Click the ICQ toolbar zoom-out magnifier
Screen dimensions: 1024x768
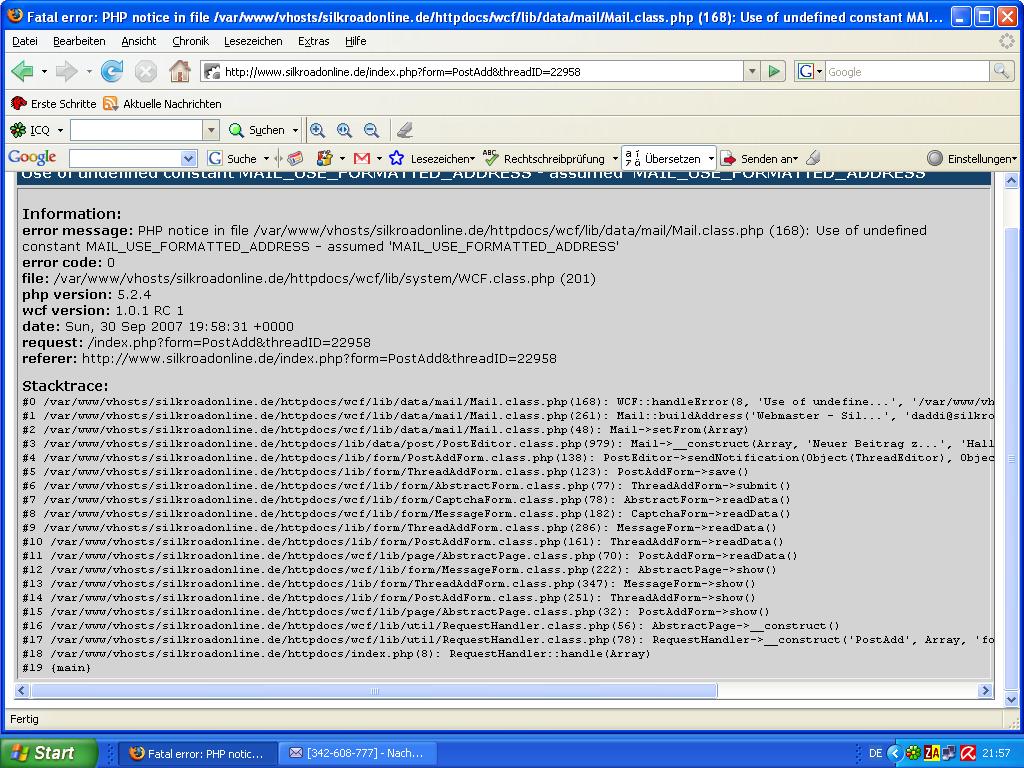[x=371, y=130]
